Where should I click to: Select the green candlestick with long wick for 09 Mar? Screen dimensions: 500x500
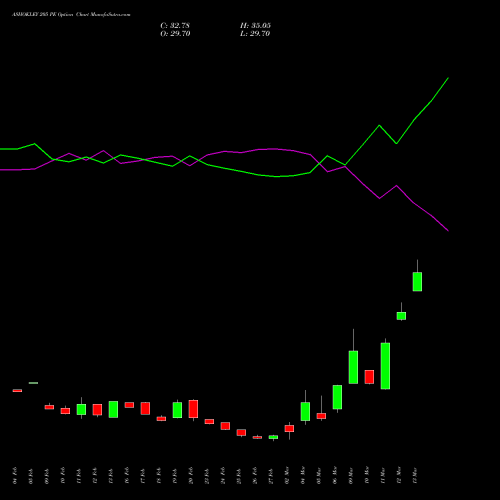[353, 367]
